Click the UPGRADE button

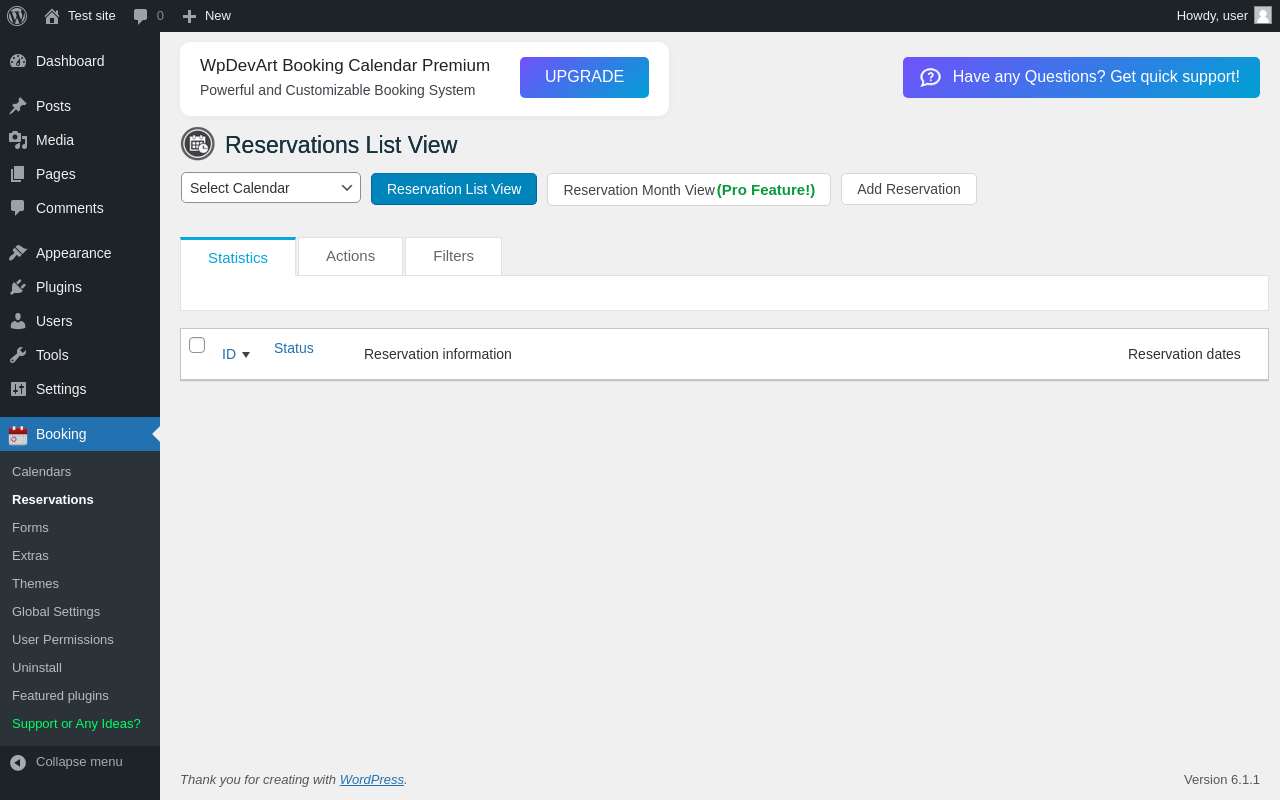[584, 77]
